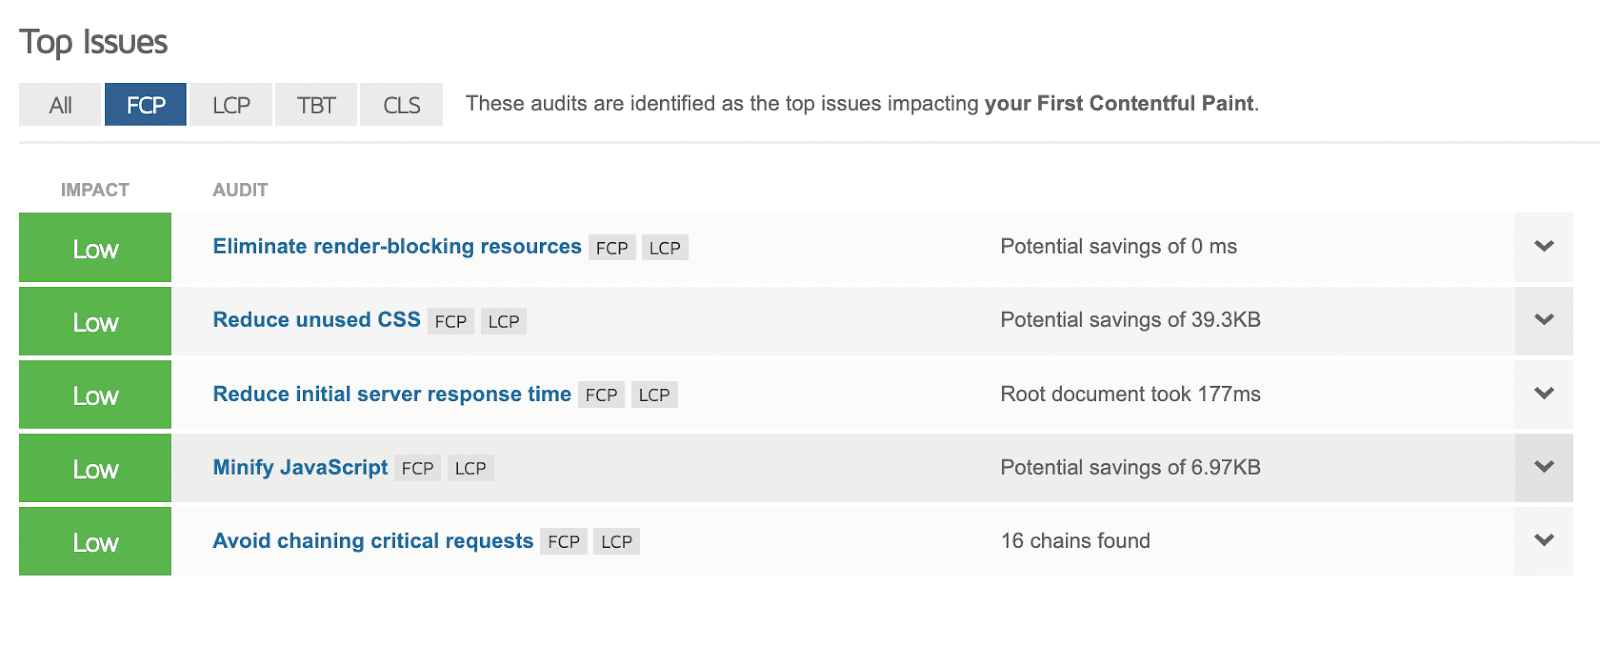Expand the Eliminate render-blocking resources row

tap(1543, 246)
